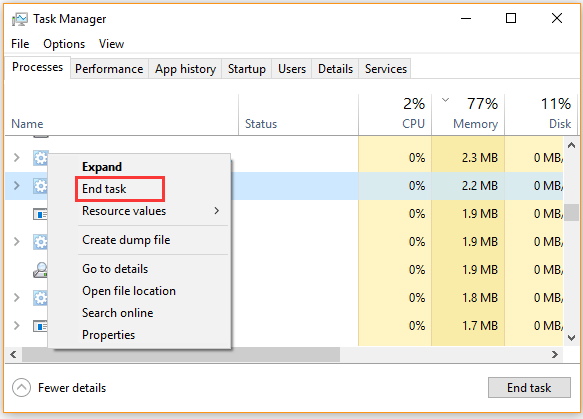Screen dimensions: 583x419
Task: Click the horizontal scrollbar thumb
Action: (181, 354)
